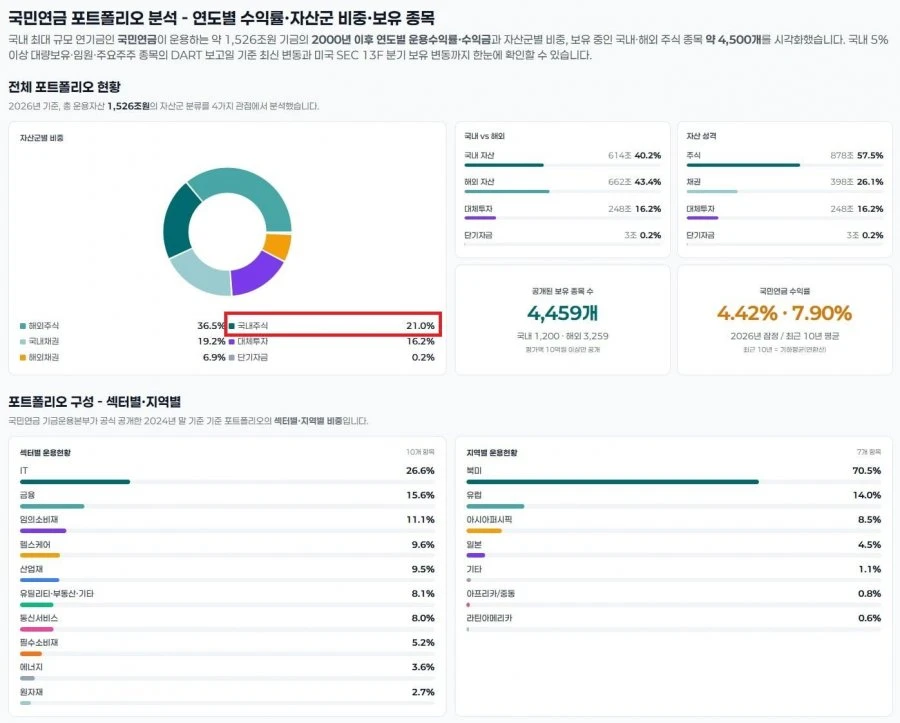900x723 pixels.
Task: Click the 6.9% legend value
Action: [214, 357]
